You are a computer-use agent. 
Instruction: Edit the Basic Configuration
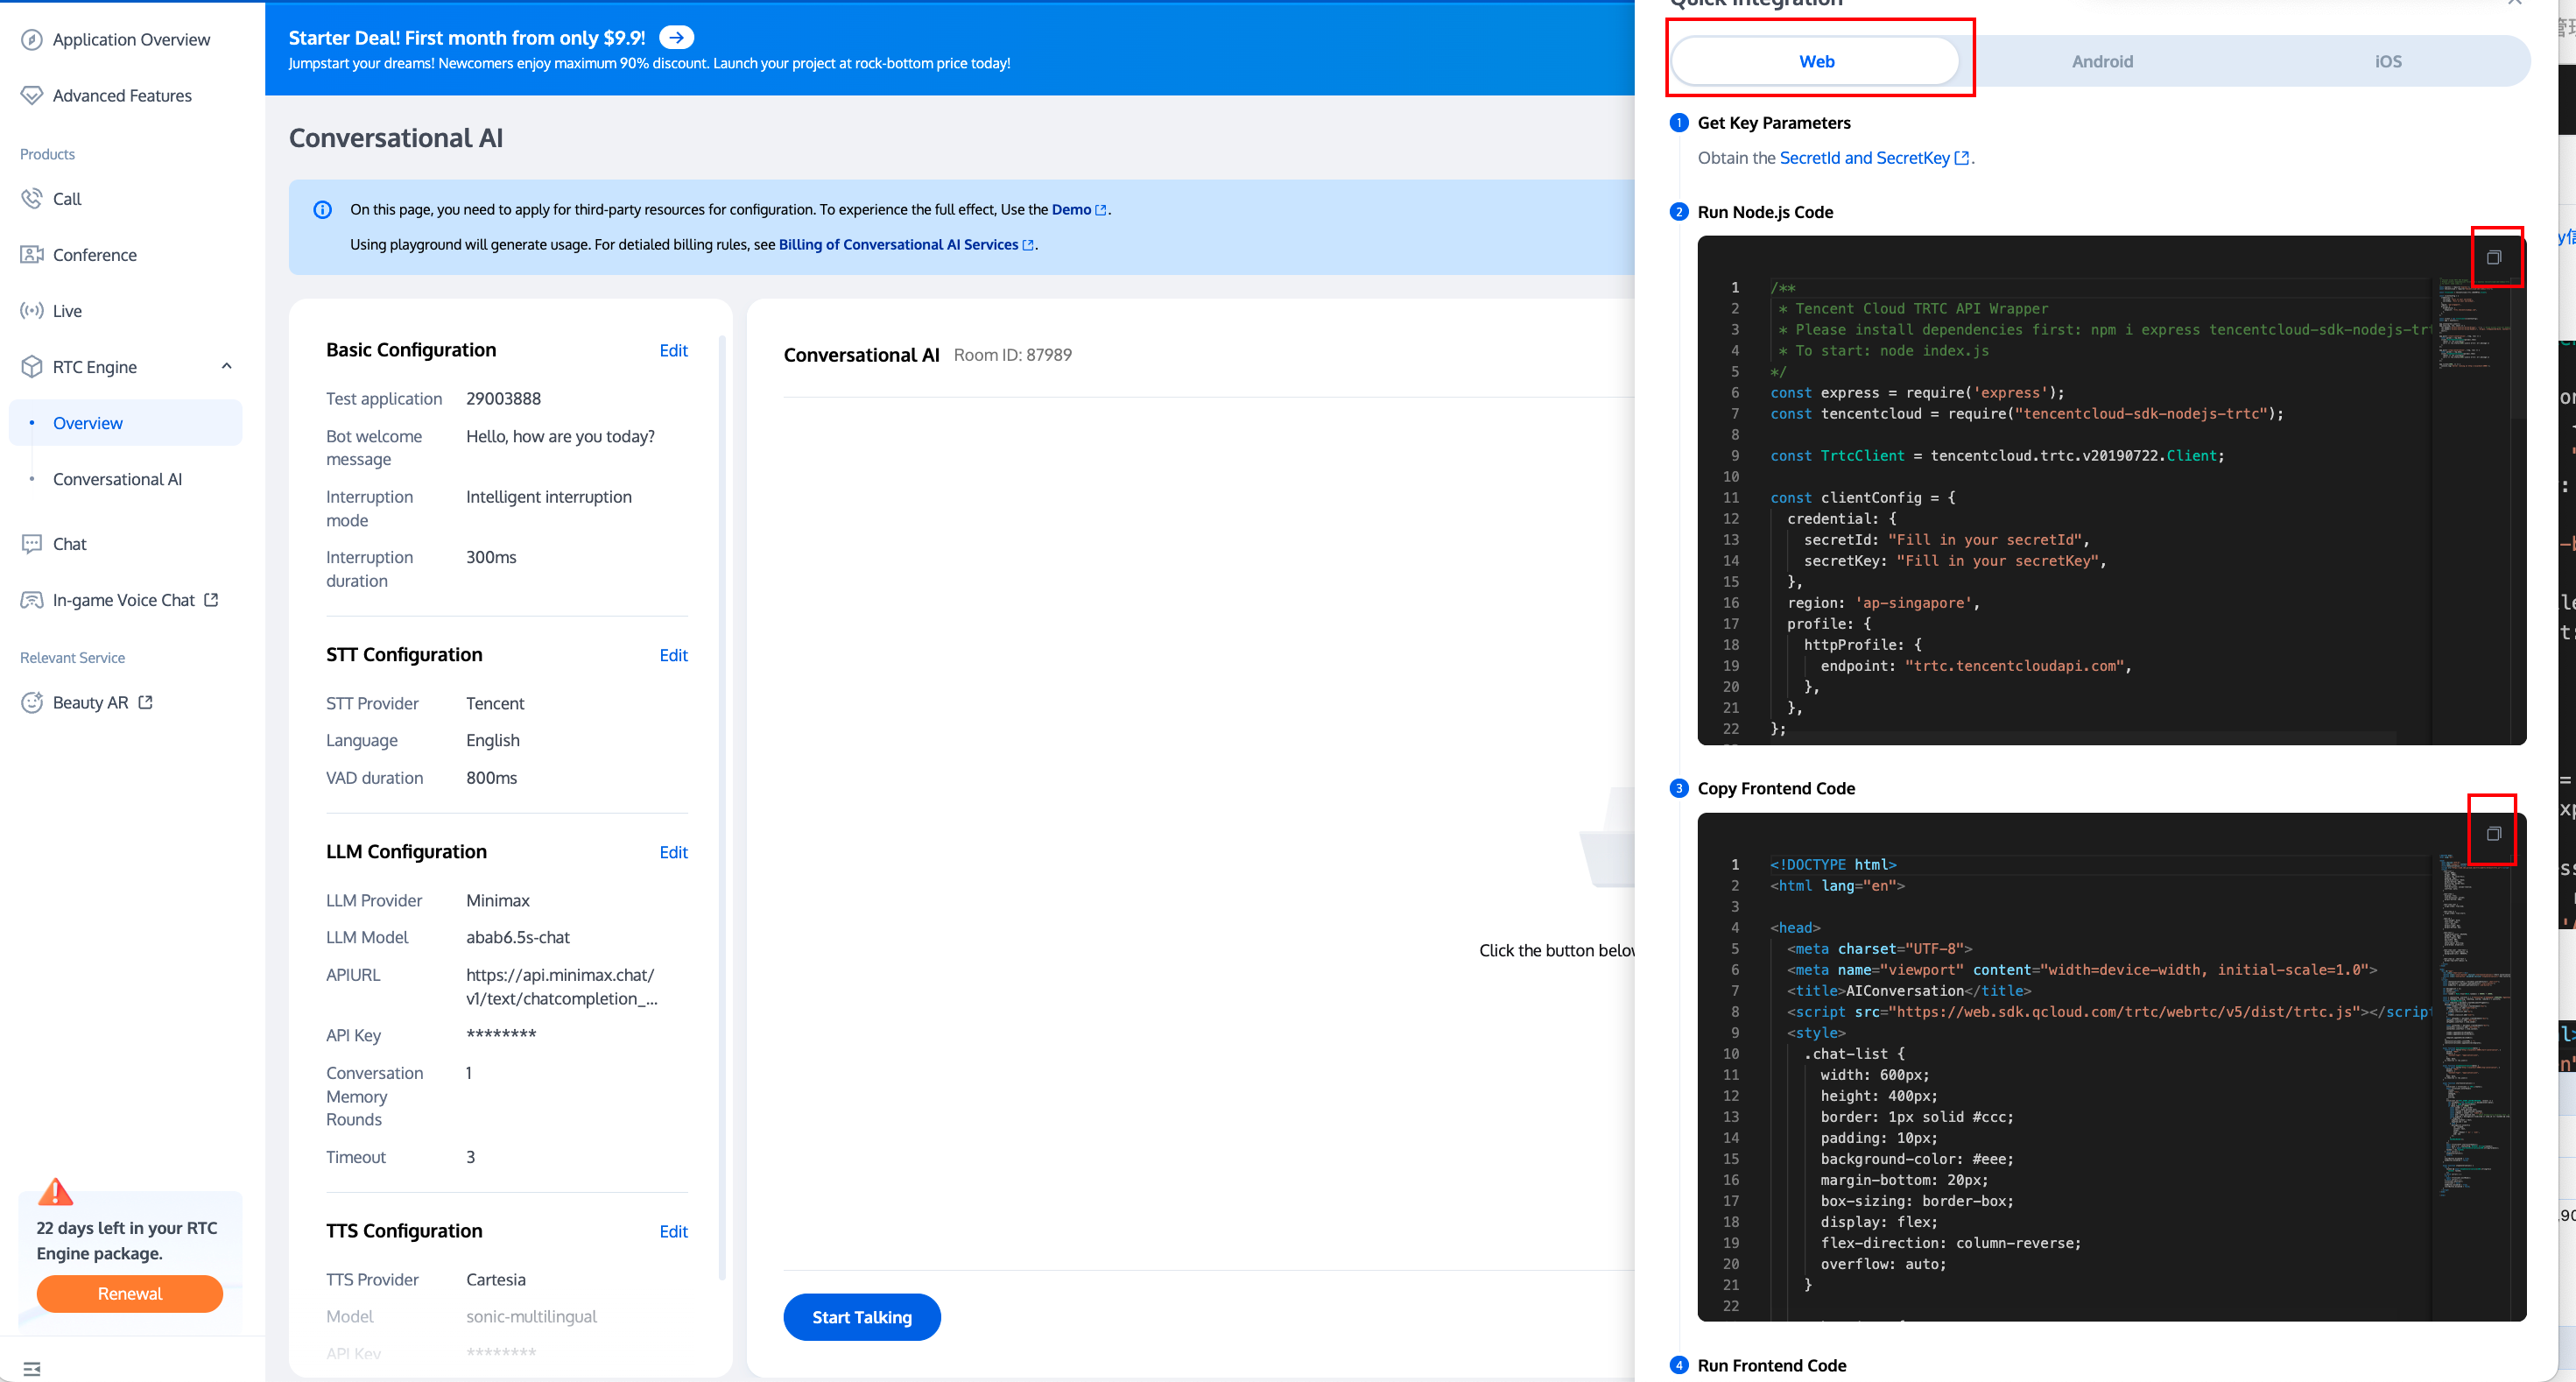(x=673, y=351)
